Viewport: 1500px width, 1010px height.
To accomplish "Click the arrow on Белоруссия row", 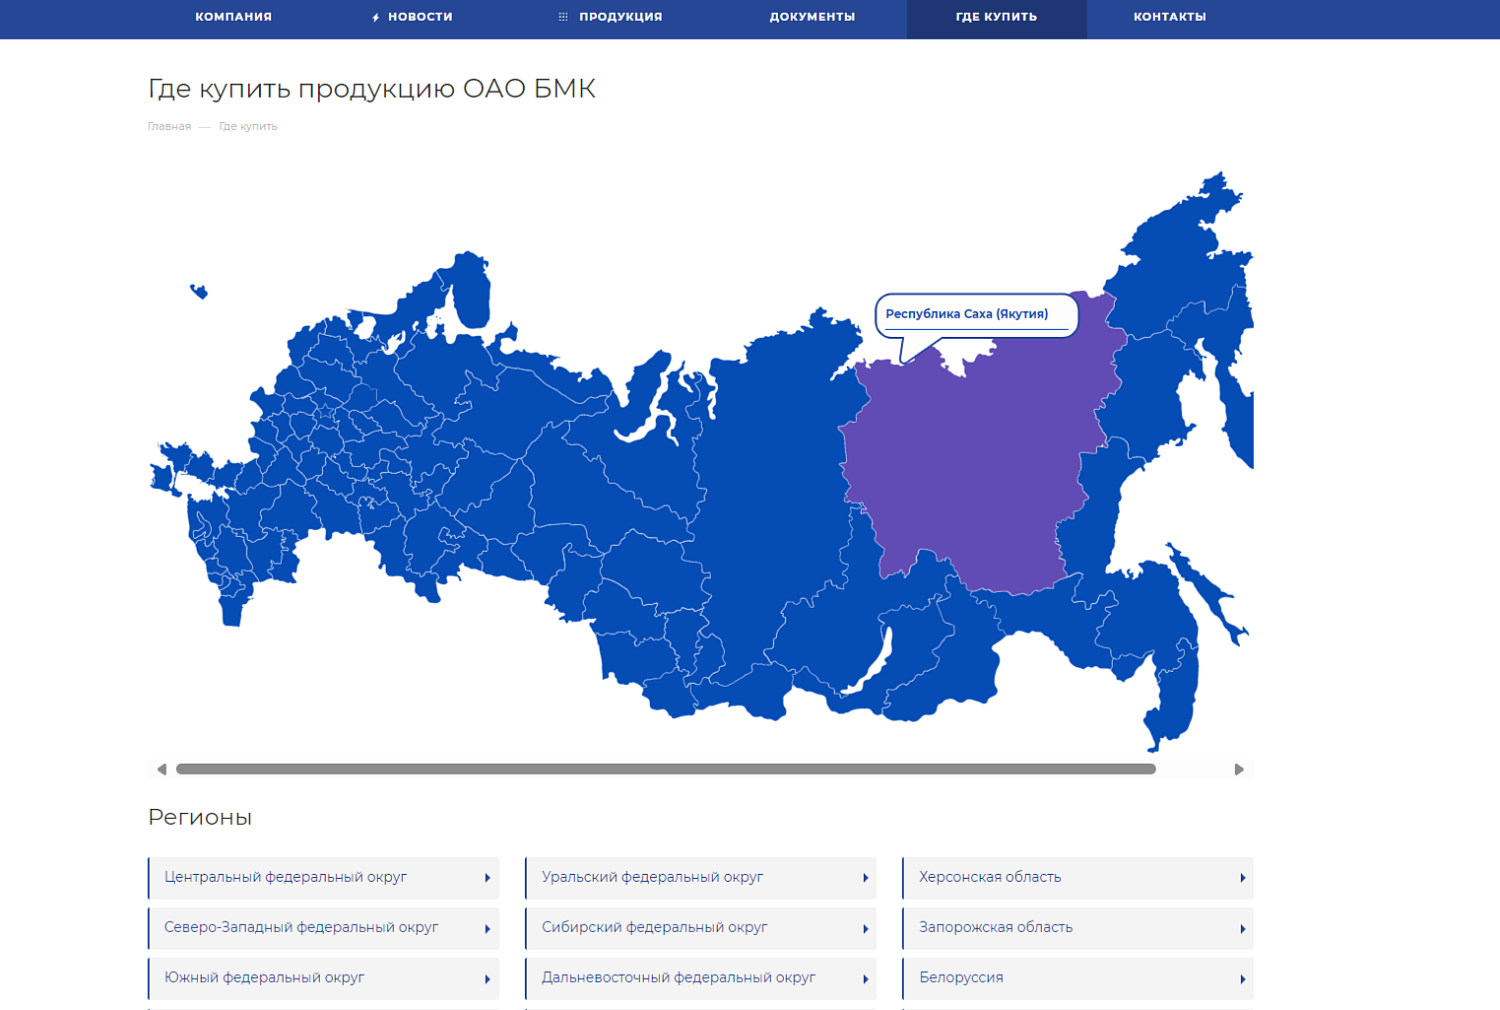I will [x=1242, y=979].
